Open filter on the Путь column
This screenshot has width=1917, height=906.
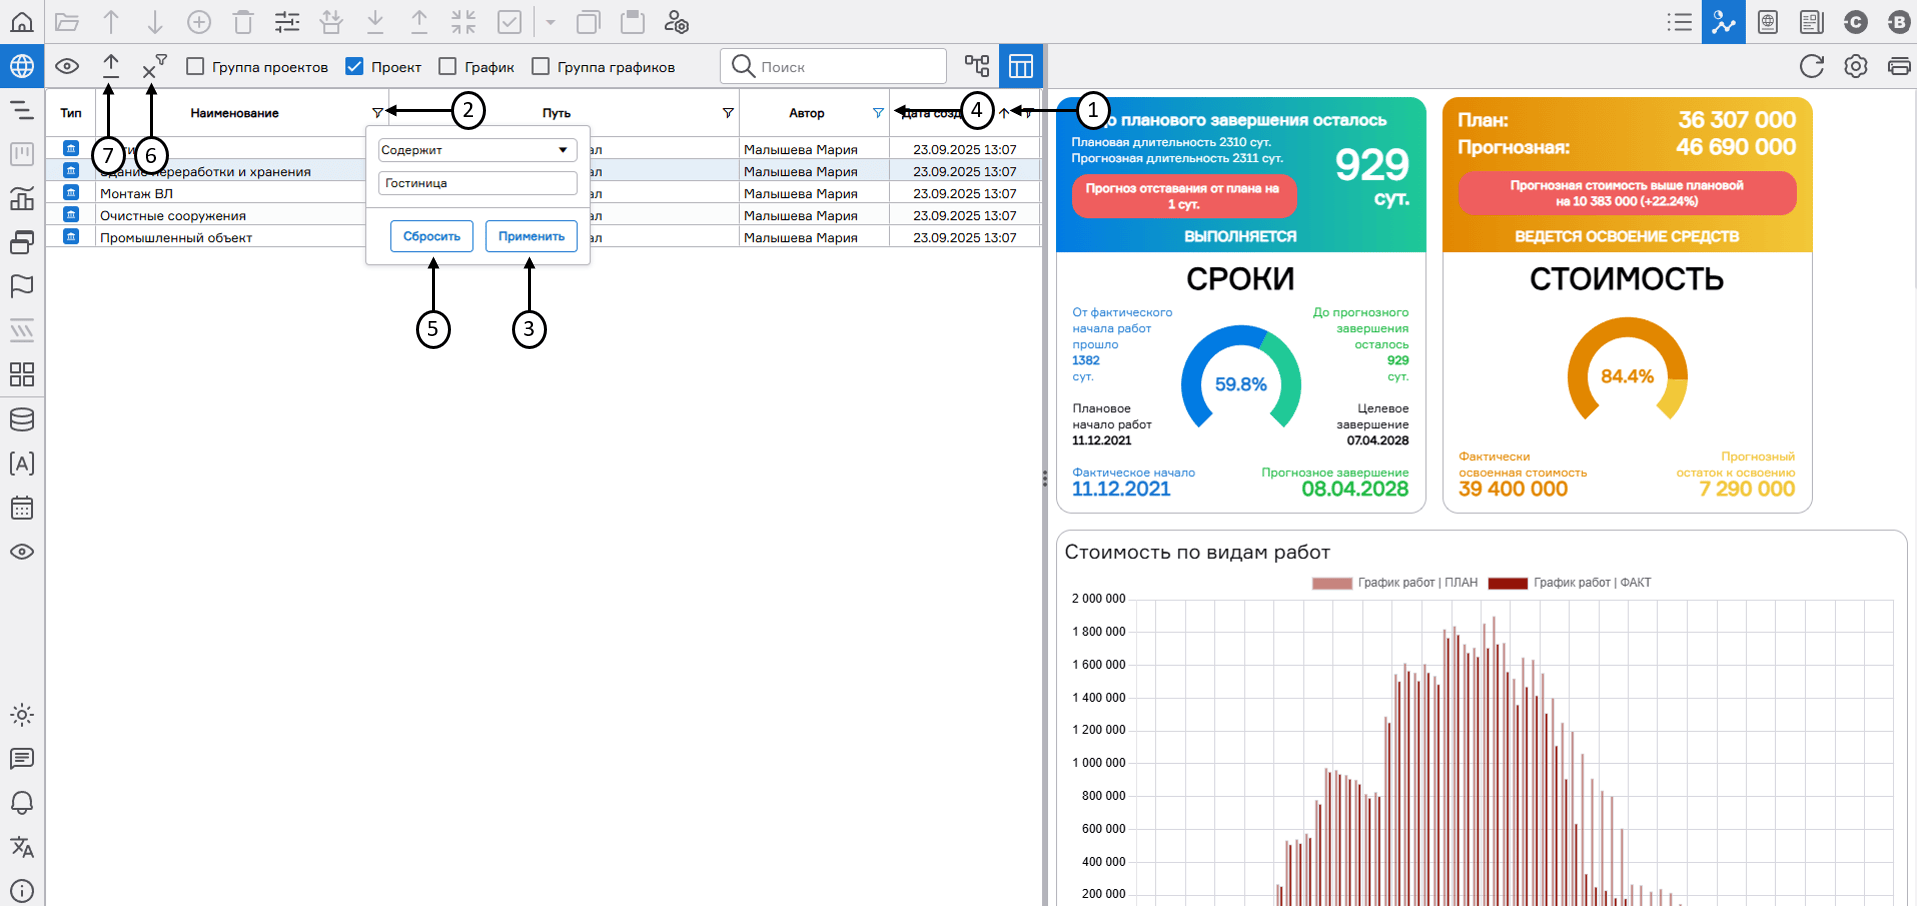[728, 113]
